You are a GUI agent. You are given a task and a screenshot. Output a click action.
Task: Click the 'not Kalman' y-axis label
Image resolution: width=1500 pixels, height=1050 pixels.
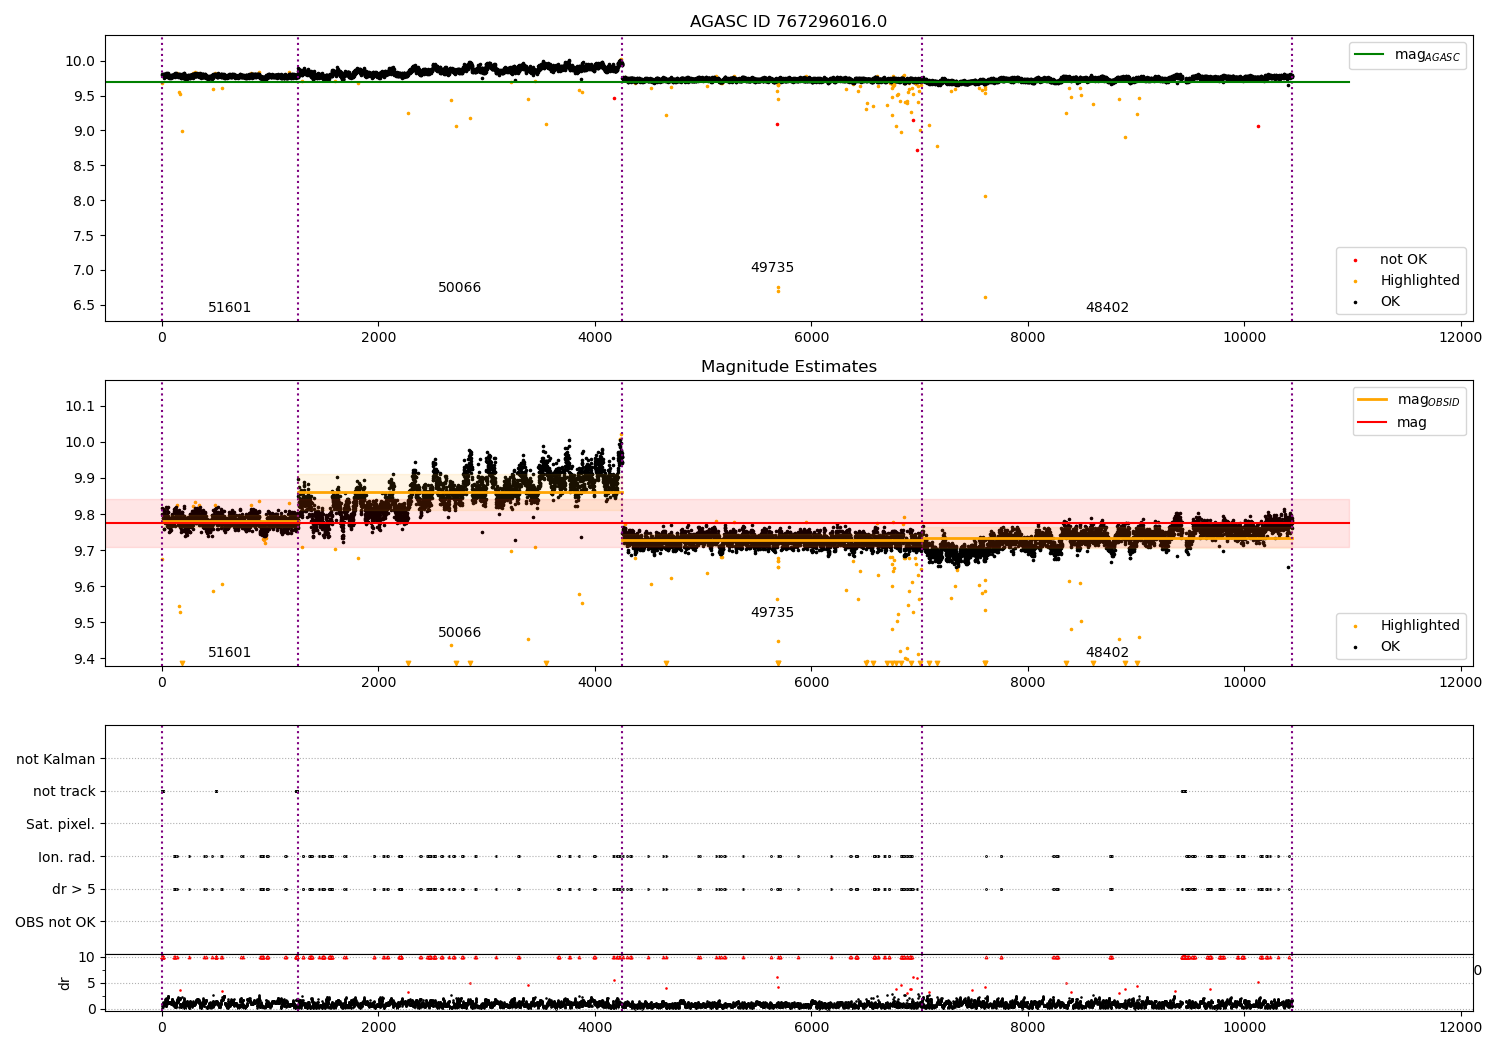(56, 760)
